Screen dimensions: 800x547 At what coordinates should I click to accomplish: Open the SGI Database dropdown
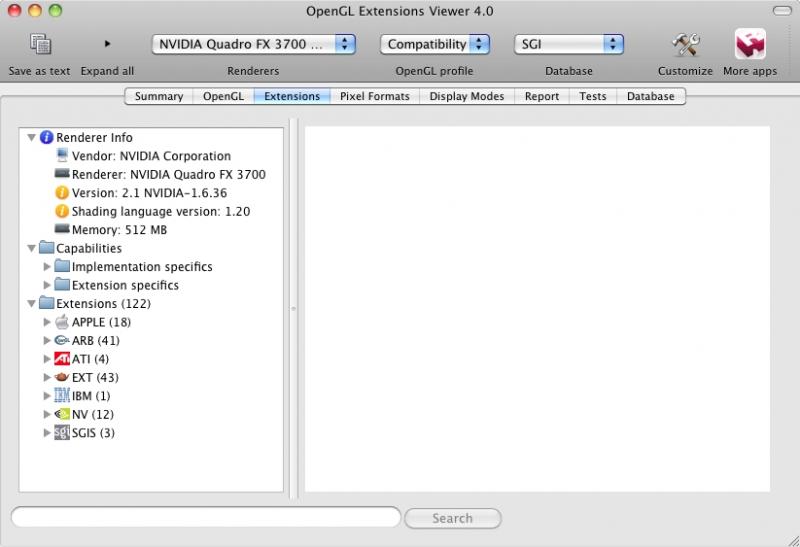coord(569,44)
